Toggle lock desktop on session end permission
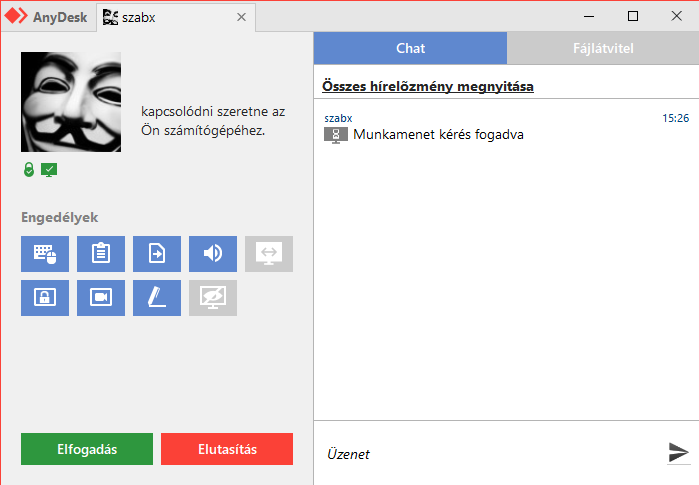Viewport: 699px width, 485px height. (x=45, y=298)
